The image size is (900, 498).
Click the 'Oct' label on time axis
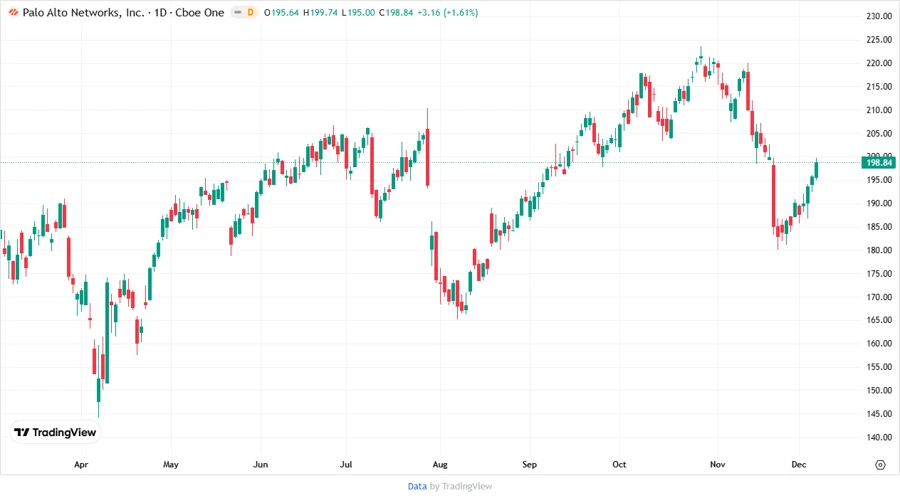pos(619,465)
